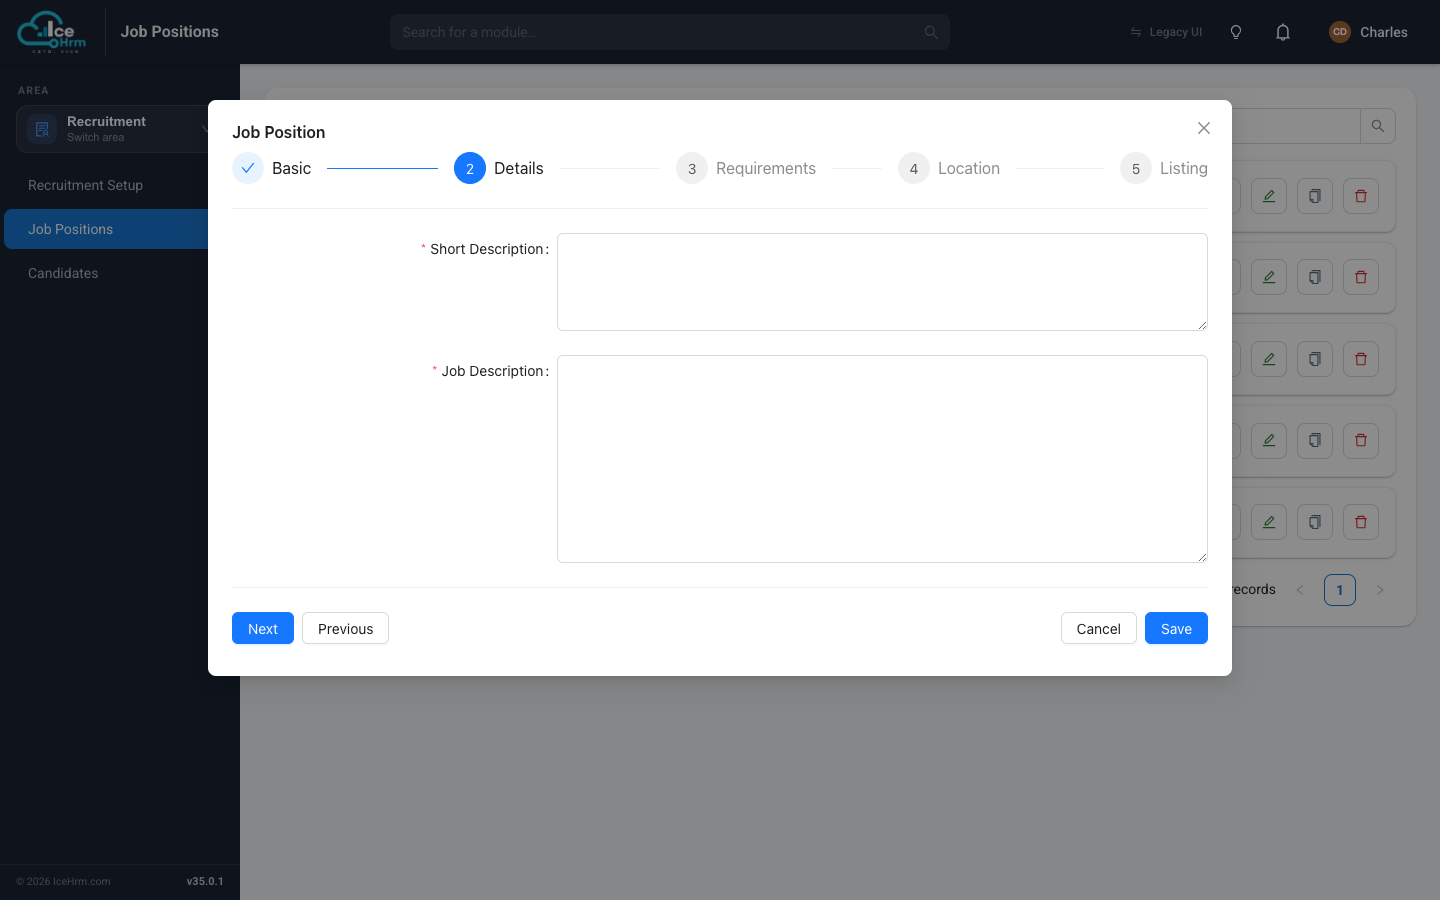The image size is (1440, 900).
Task: Click the search magnifier in the module search
Action: coord(931,32)
